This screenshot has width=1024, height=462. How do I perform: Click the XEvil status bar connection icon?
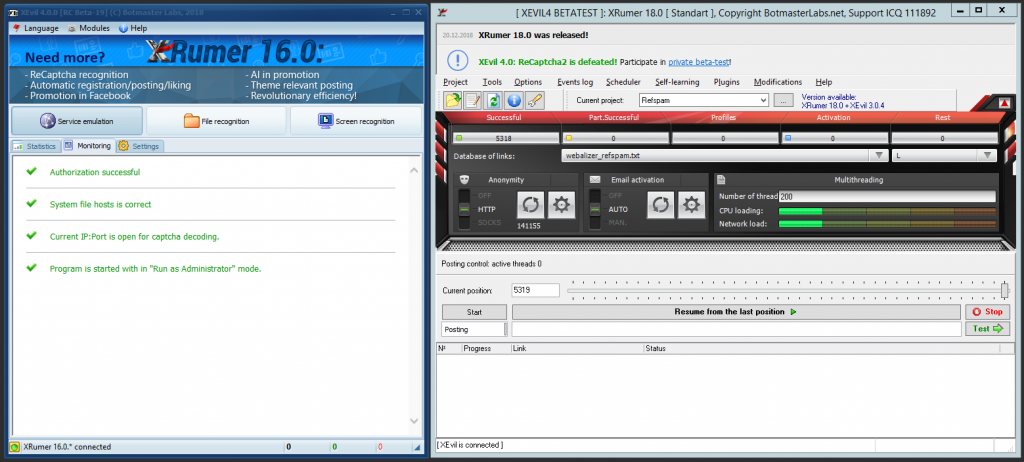14,447
